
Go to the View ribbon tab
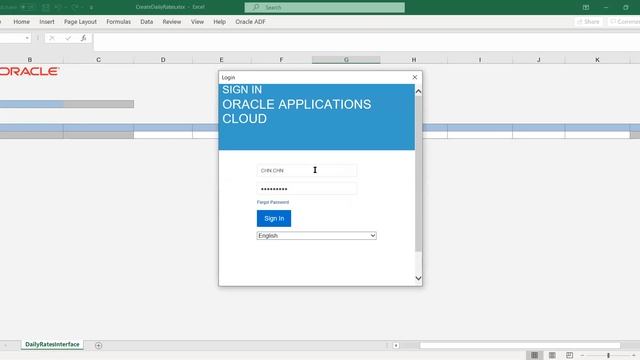click(x=197, y=22)
